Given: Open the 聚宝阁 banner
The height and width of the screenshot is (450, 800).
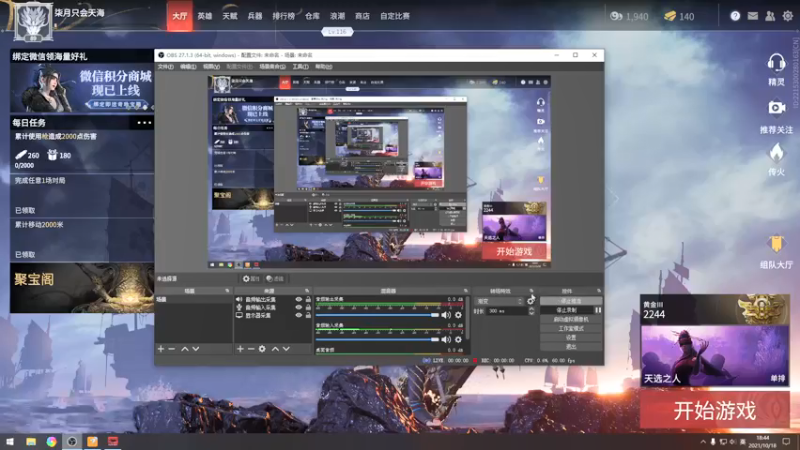Looking at the screenshot, I should (x=82, y=288).
